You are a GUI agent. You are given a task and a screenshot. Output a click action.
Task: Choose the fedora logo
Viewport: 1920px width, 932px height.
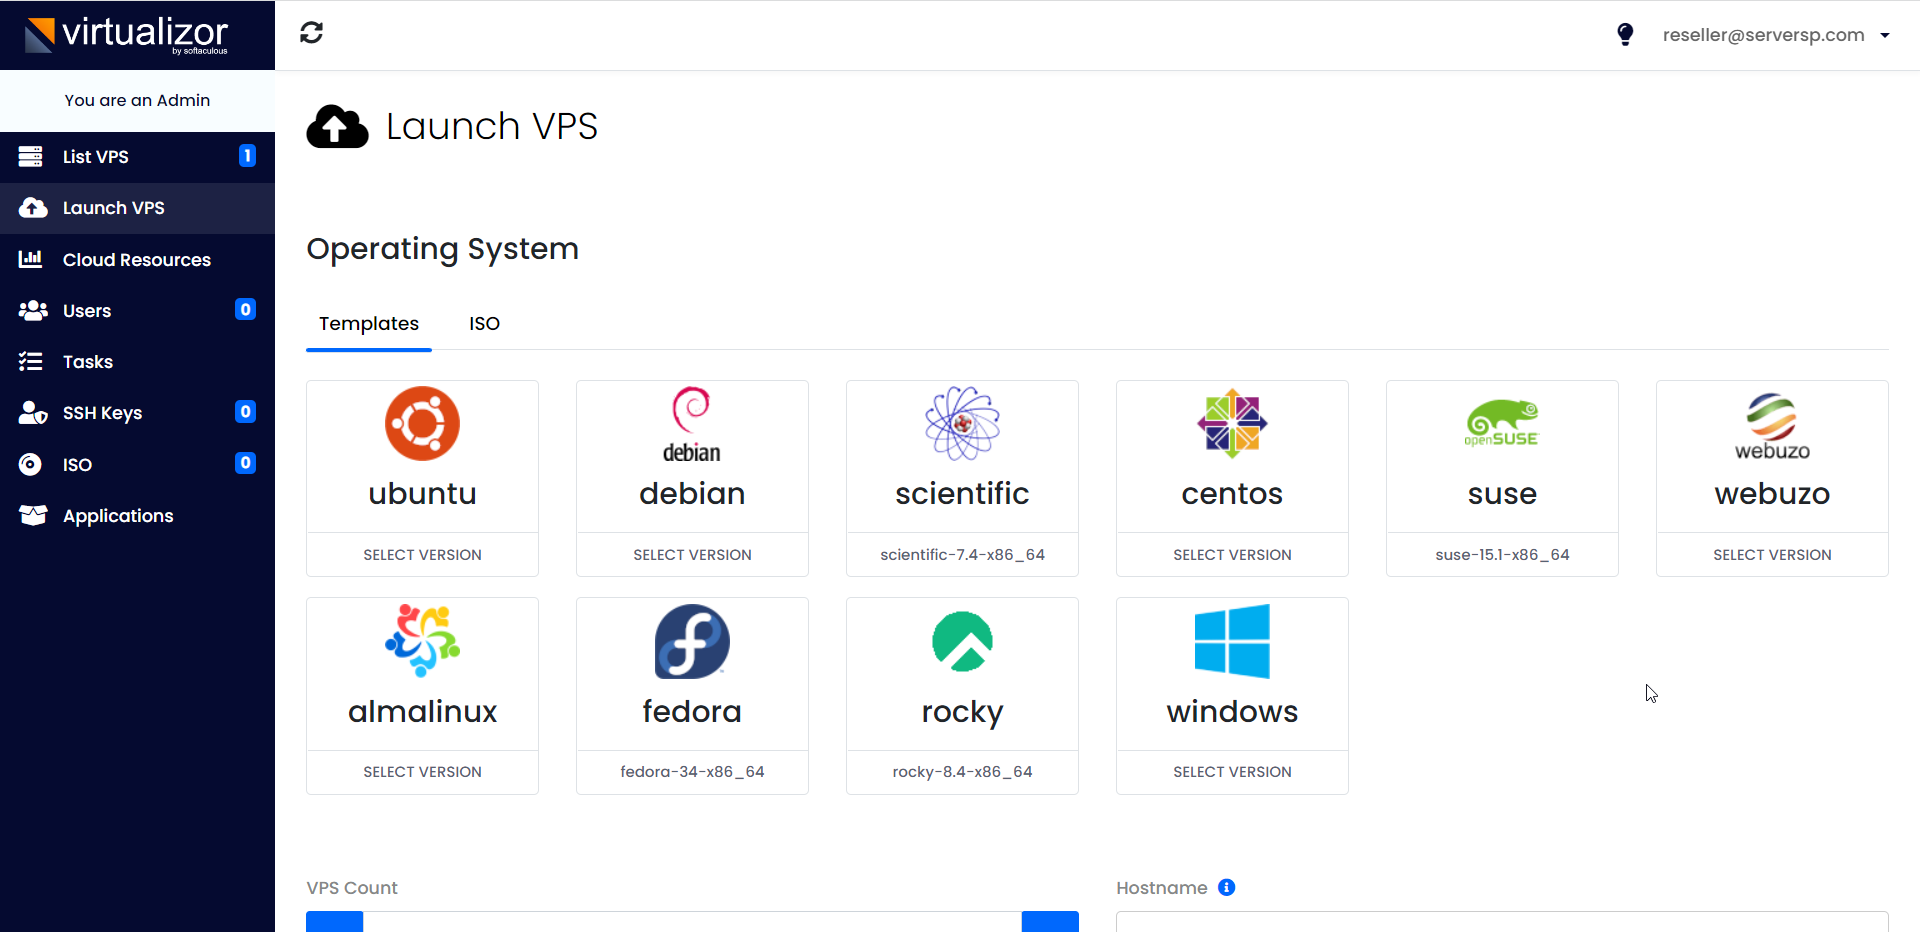coord(692,641)
